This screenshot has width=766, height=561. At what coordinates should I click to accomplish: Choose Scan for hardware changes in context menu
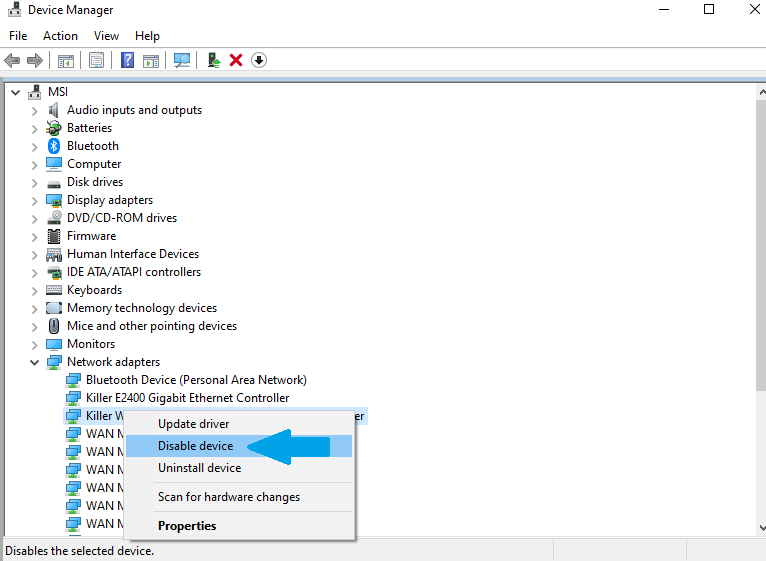point(239,497)
